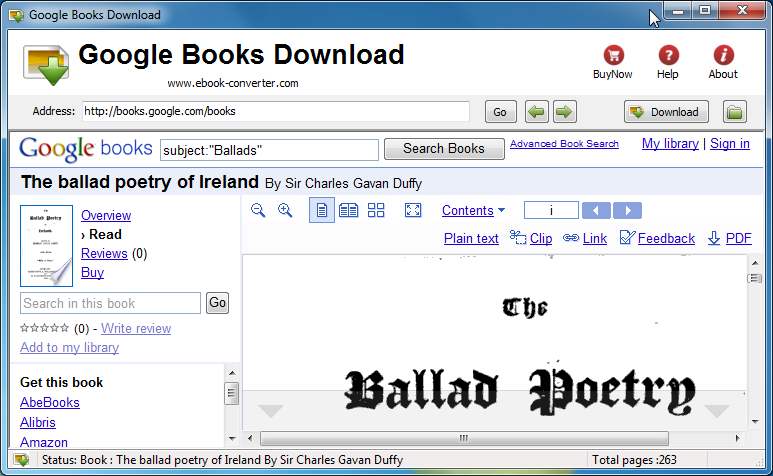This screenshot has height=476, width=773.
Task: Click the horizontal scrollbar left arrow
Action: click(250, 438)
